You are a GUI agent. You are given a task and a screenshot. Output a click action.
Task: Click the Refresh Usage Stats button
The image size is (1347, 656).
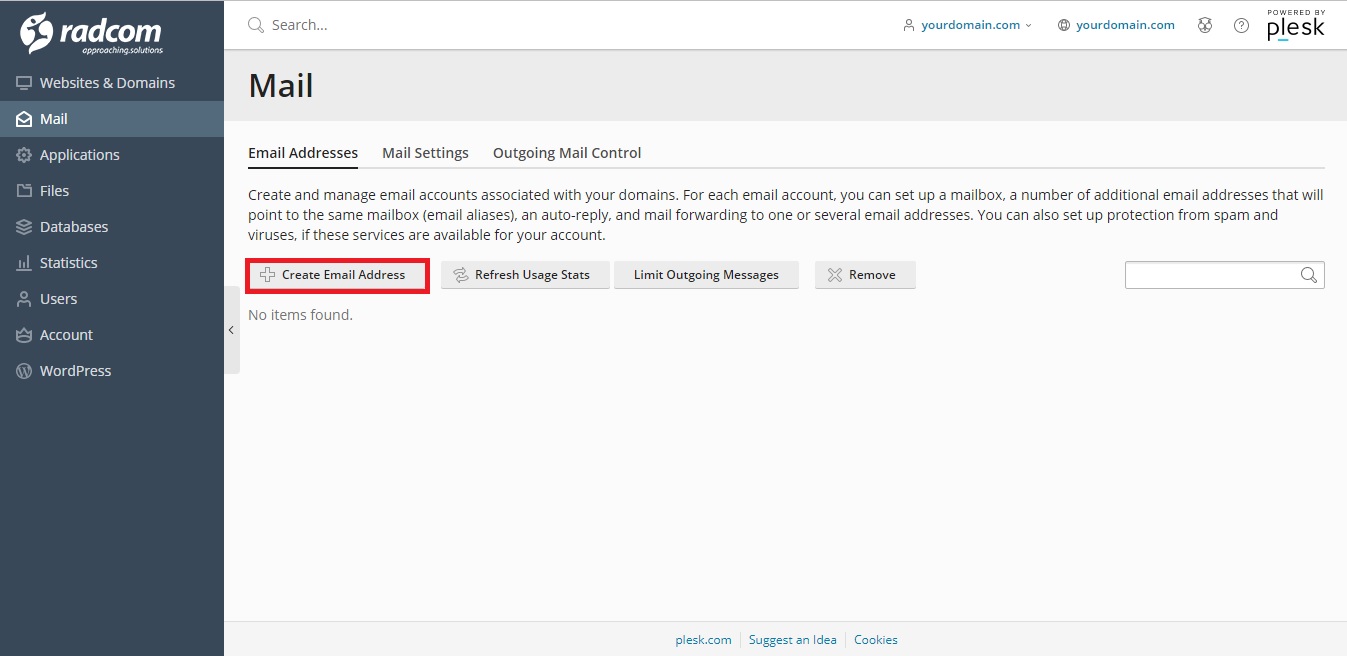[x=525, y=275]
